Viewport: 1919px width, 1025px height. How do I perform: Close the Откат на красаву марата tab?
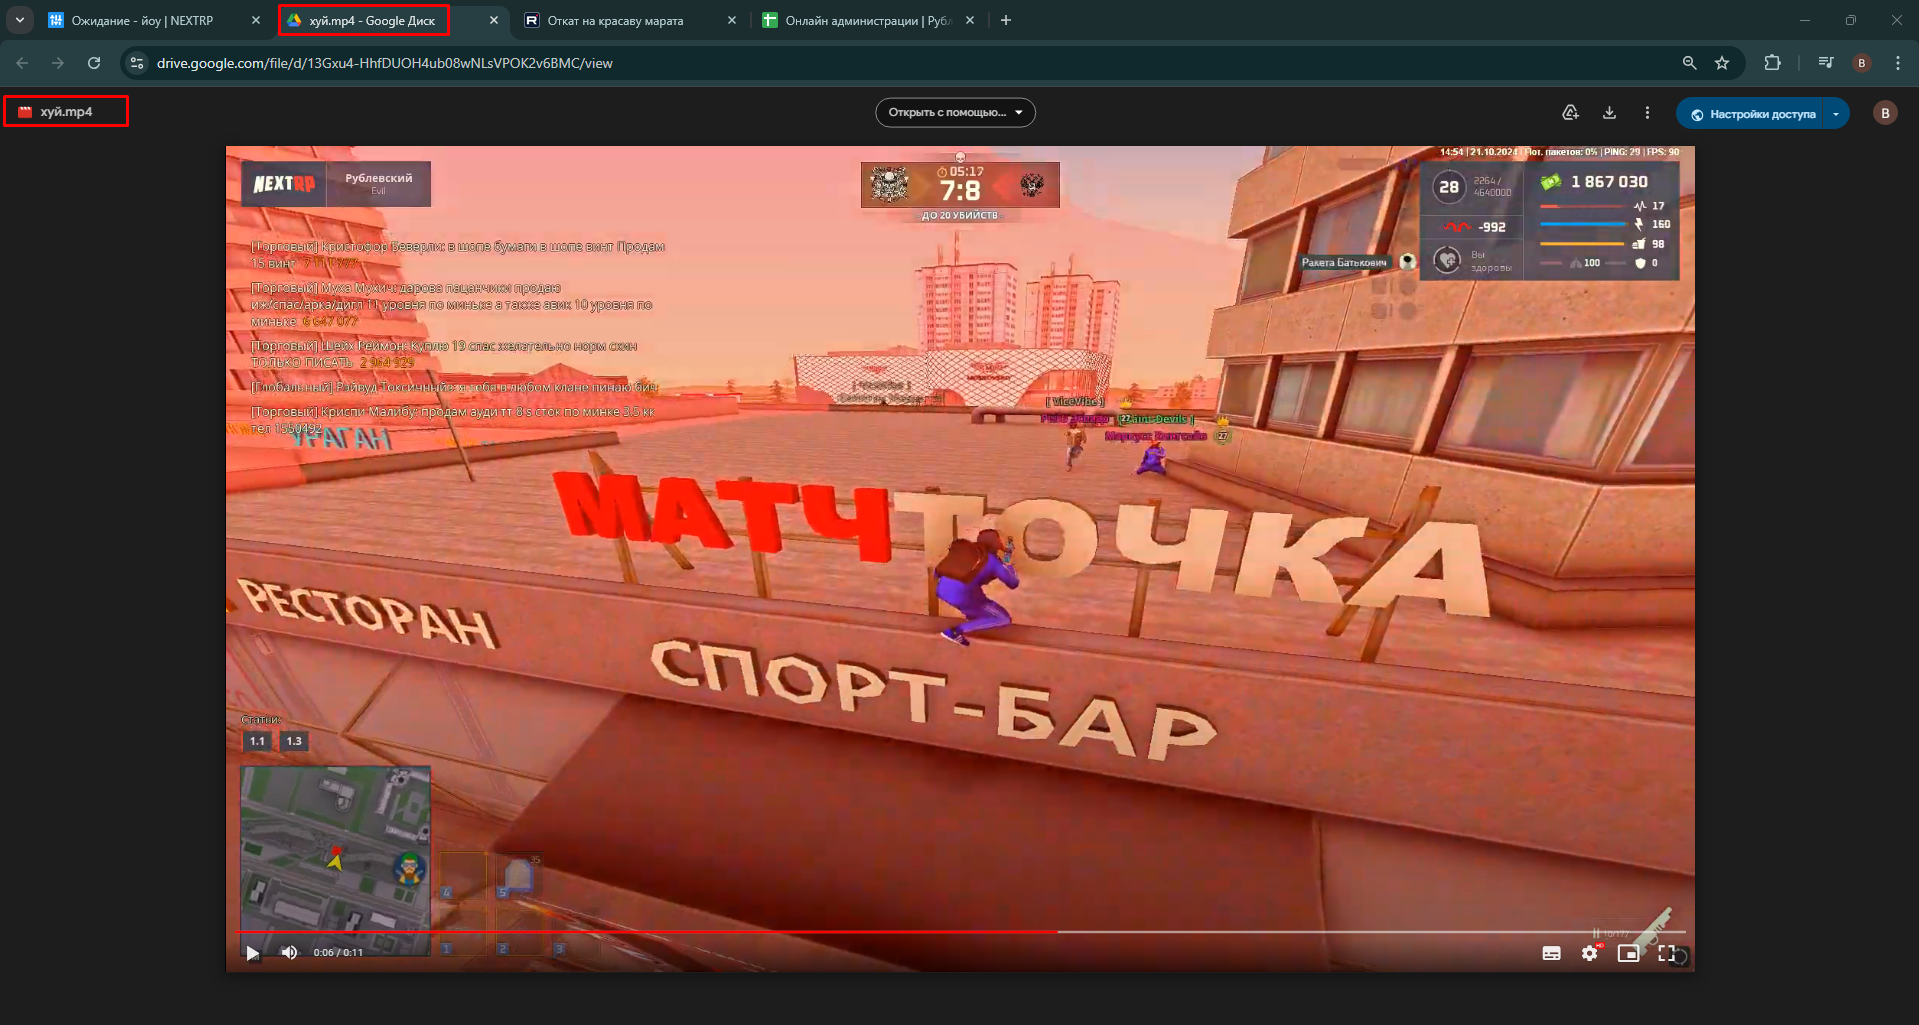coord(732,20)
